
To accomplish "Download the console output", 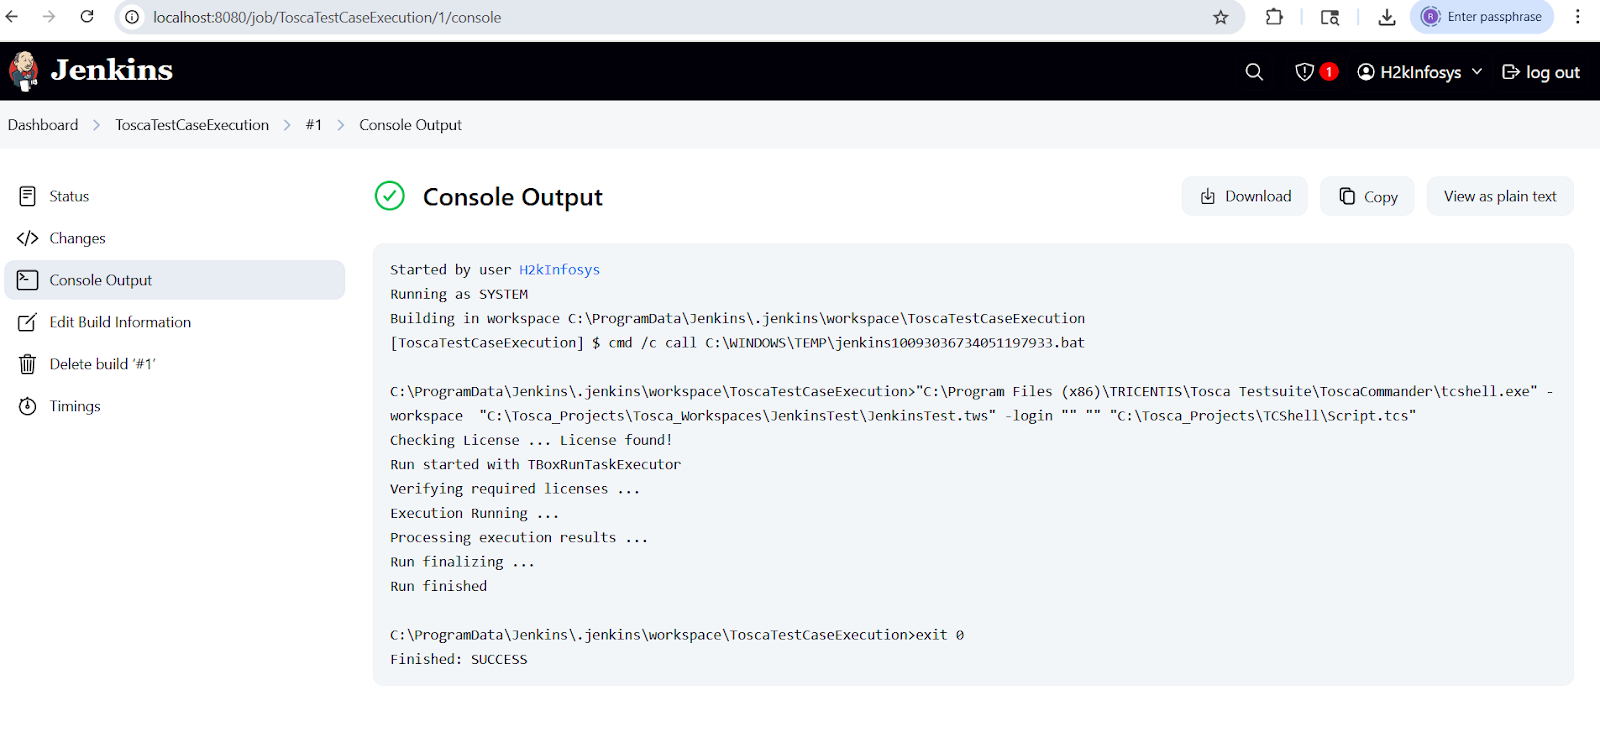I will (1245, 196).
